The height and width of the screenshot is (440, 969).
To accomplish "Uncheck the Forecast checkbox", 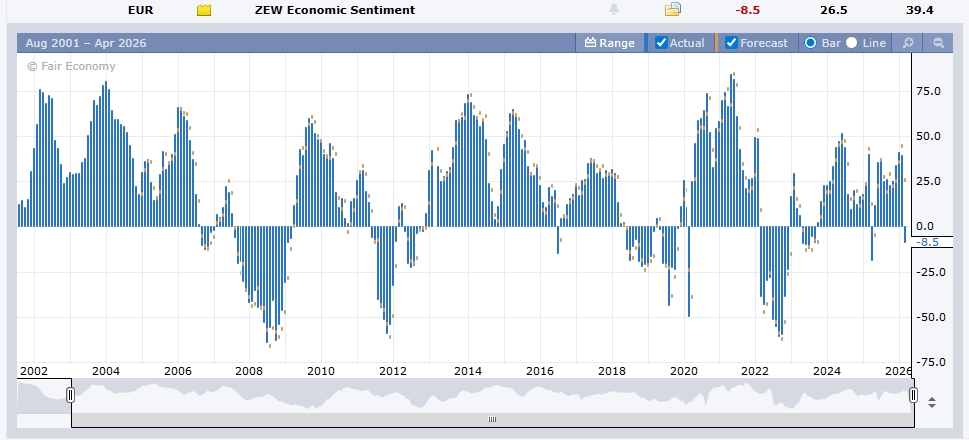I will click(731, 43).
